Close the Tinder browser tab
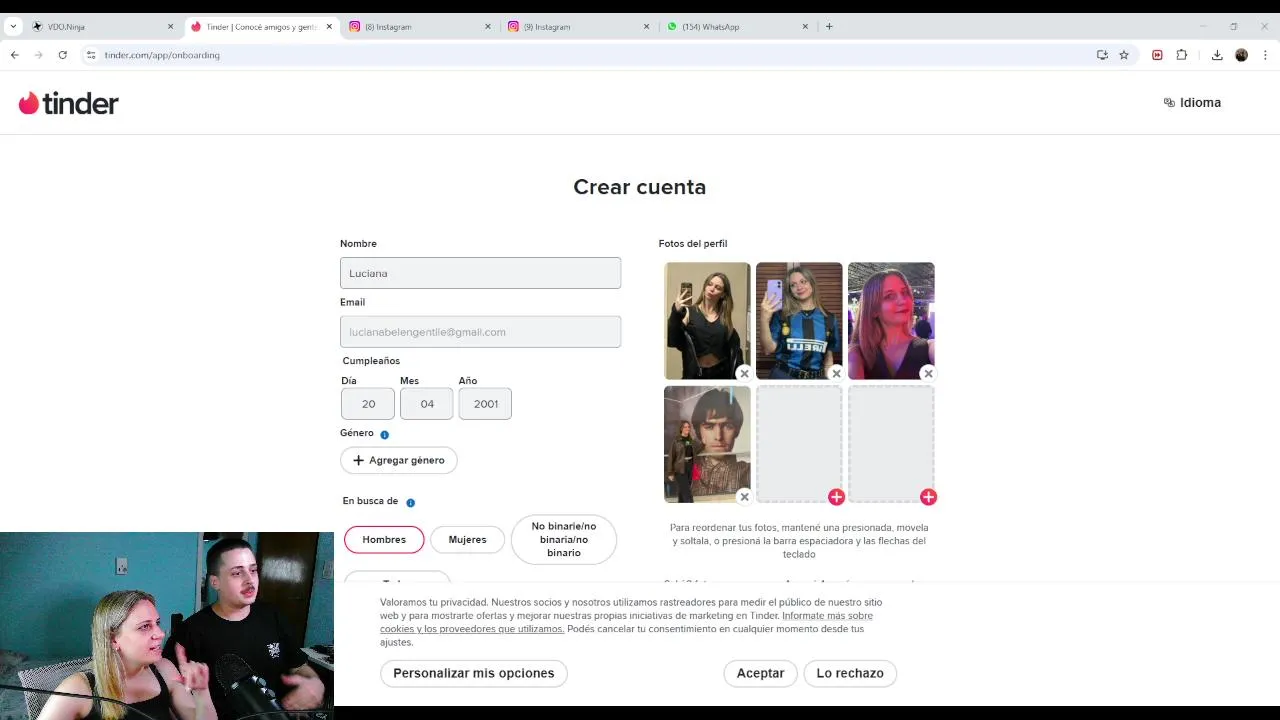1280x720 pixels. point(329,27)
